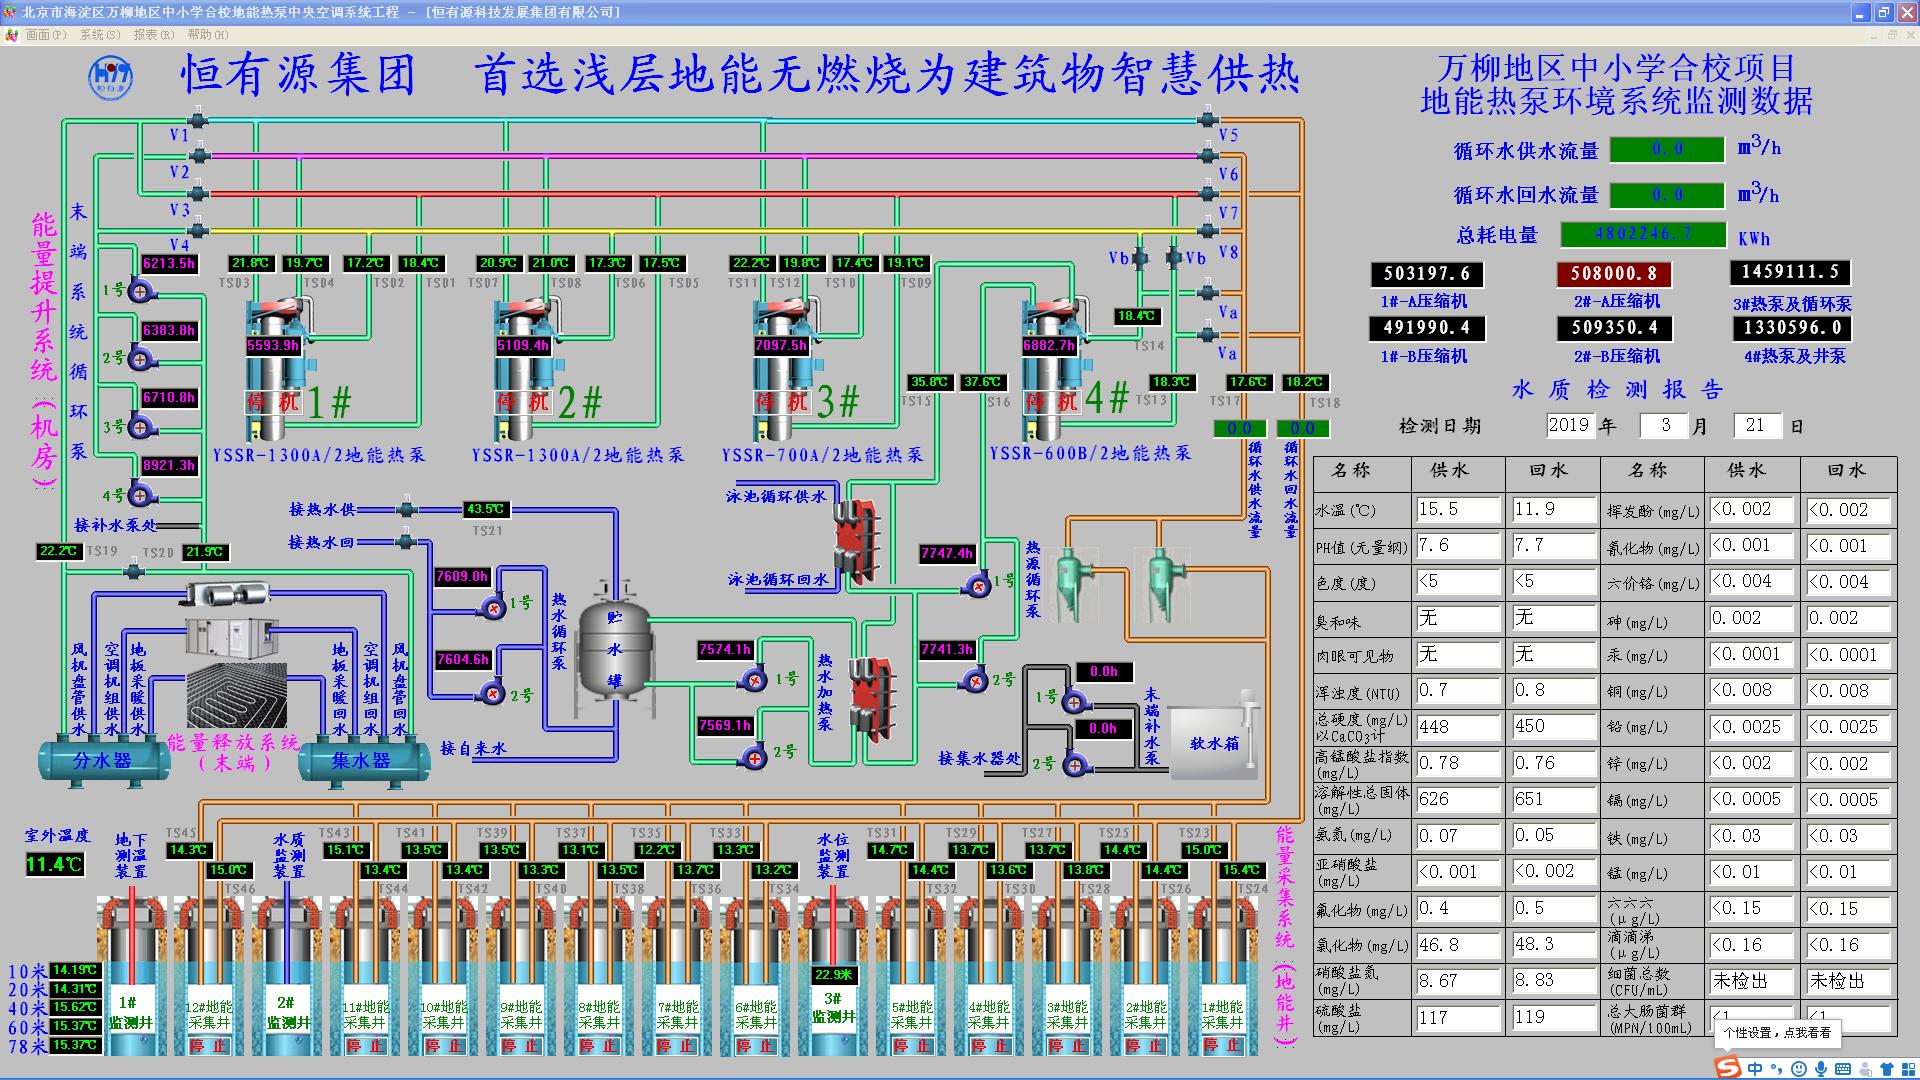The width and height of the screenshot is (1920, 1080).
Task: Click the hot water storage tank (贮水罐)
Action: click(614, 648)
